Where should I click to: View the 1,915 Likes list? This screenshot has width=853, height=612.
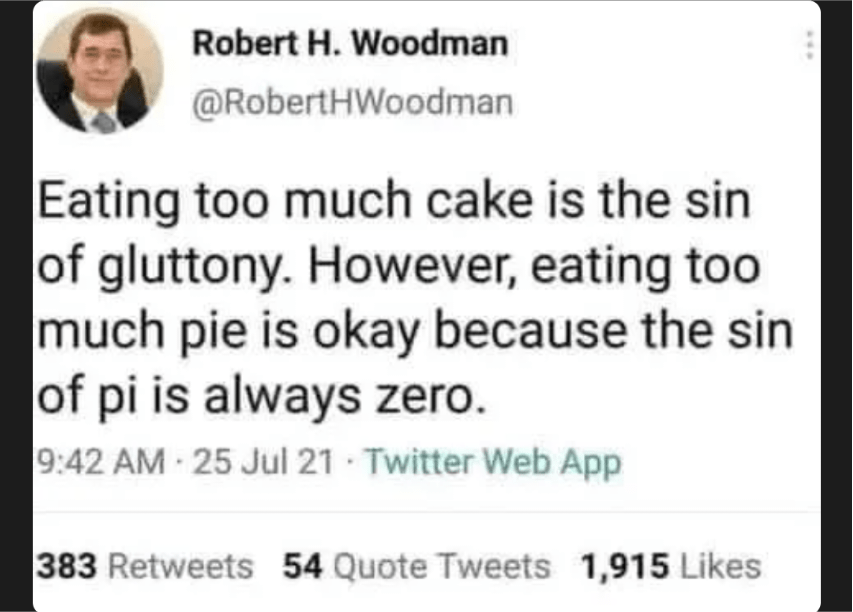point(670,567)
